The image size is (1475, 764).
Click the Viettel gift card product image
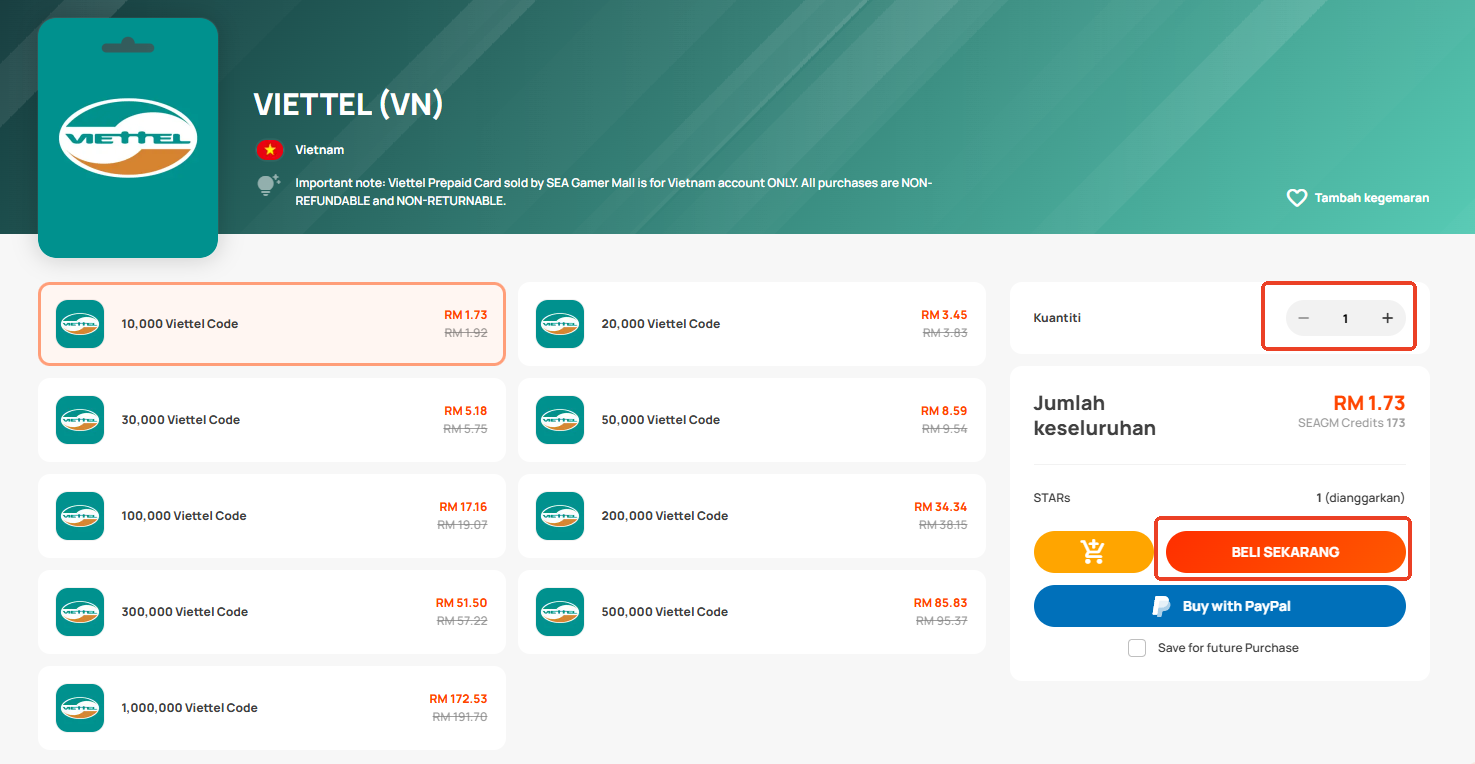[x=128, y=138]
